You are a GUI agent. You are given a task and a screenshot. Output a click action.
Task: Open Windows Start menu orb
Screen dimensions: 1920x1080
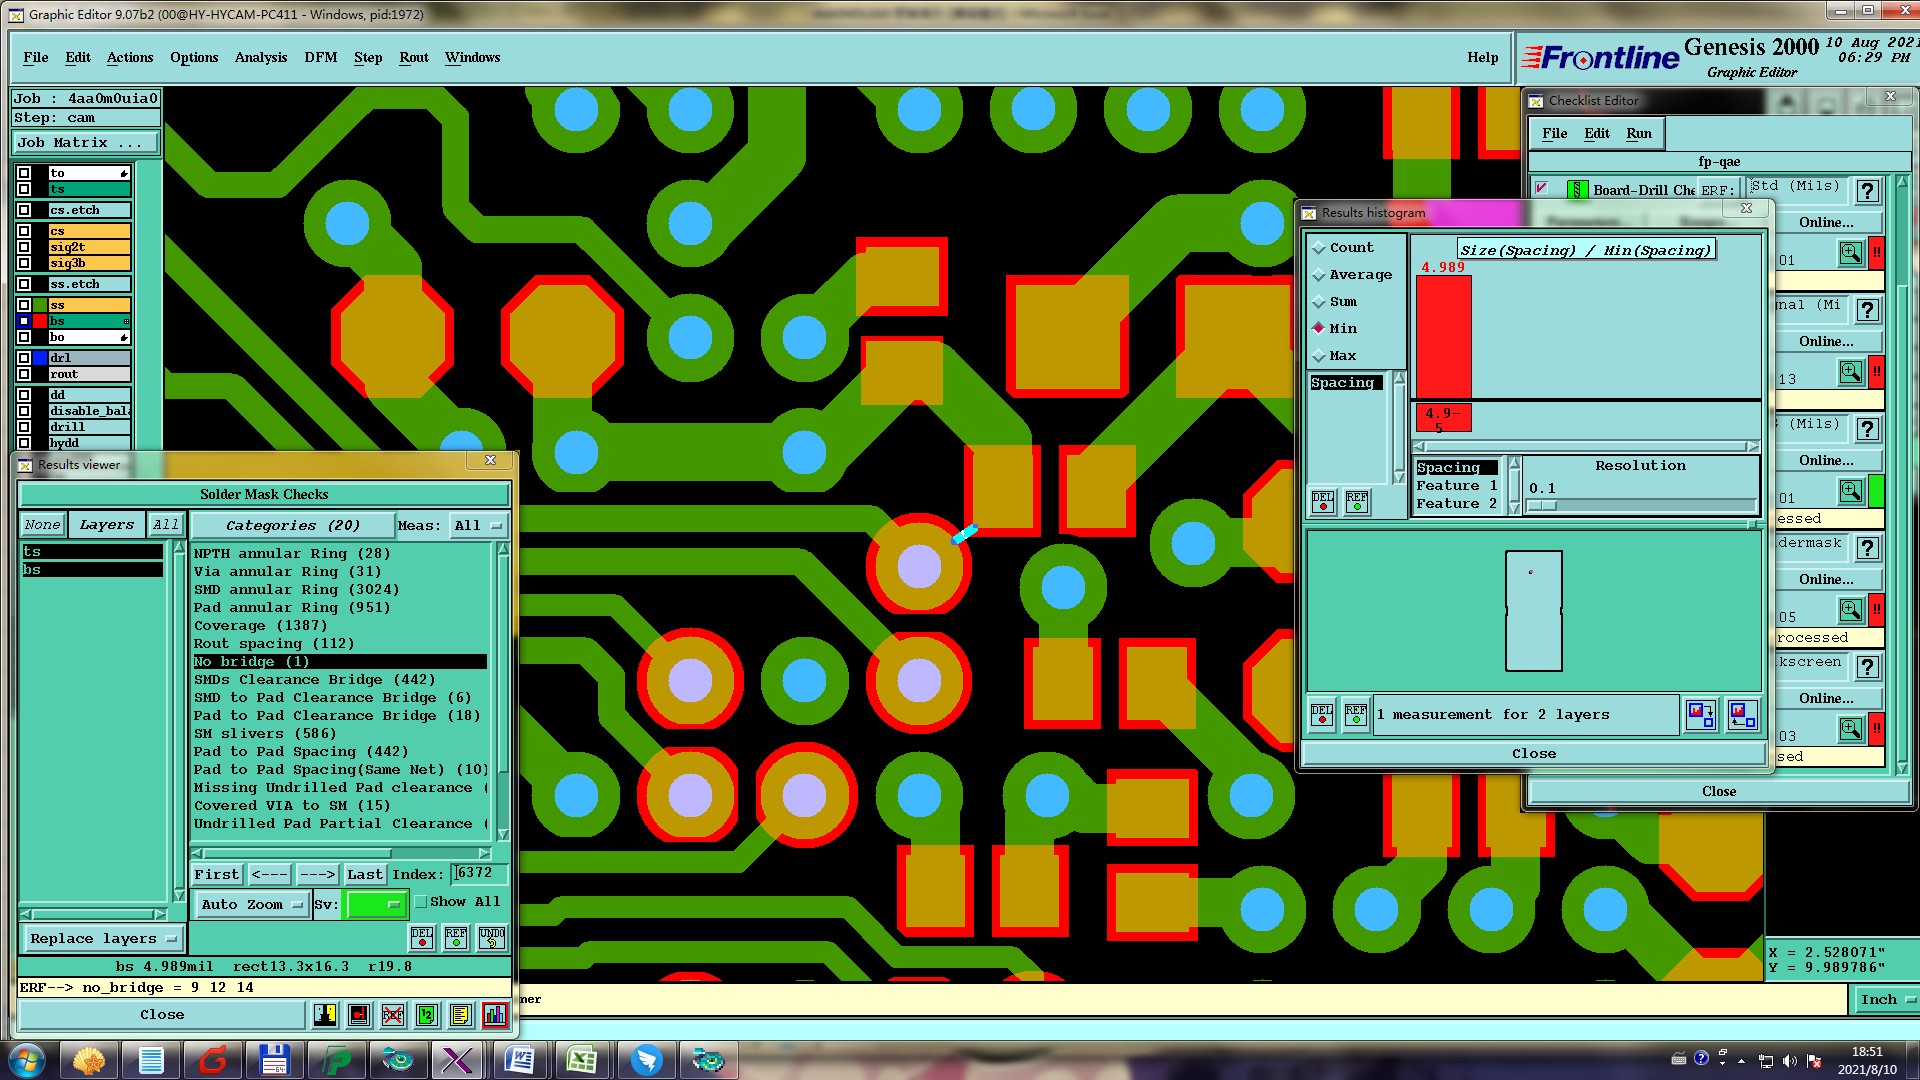pyautogui.click(x=27, y=1060)
